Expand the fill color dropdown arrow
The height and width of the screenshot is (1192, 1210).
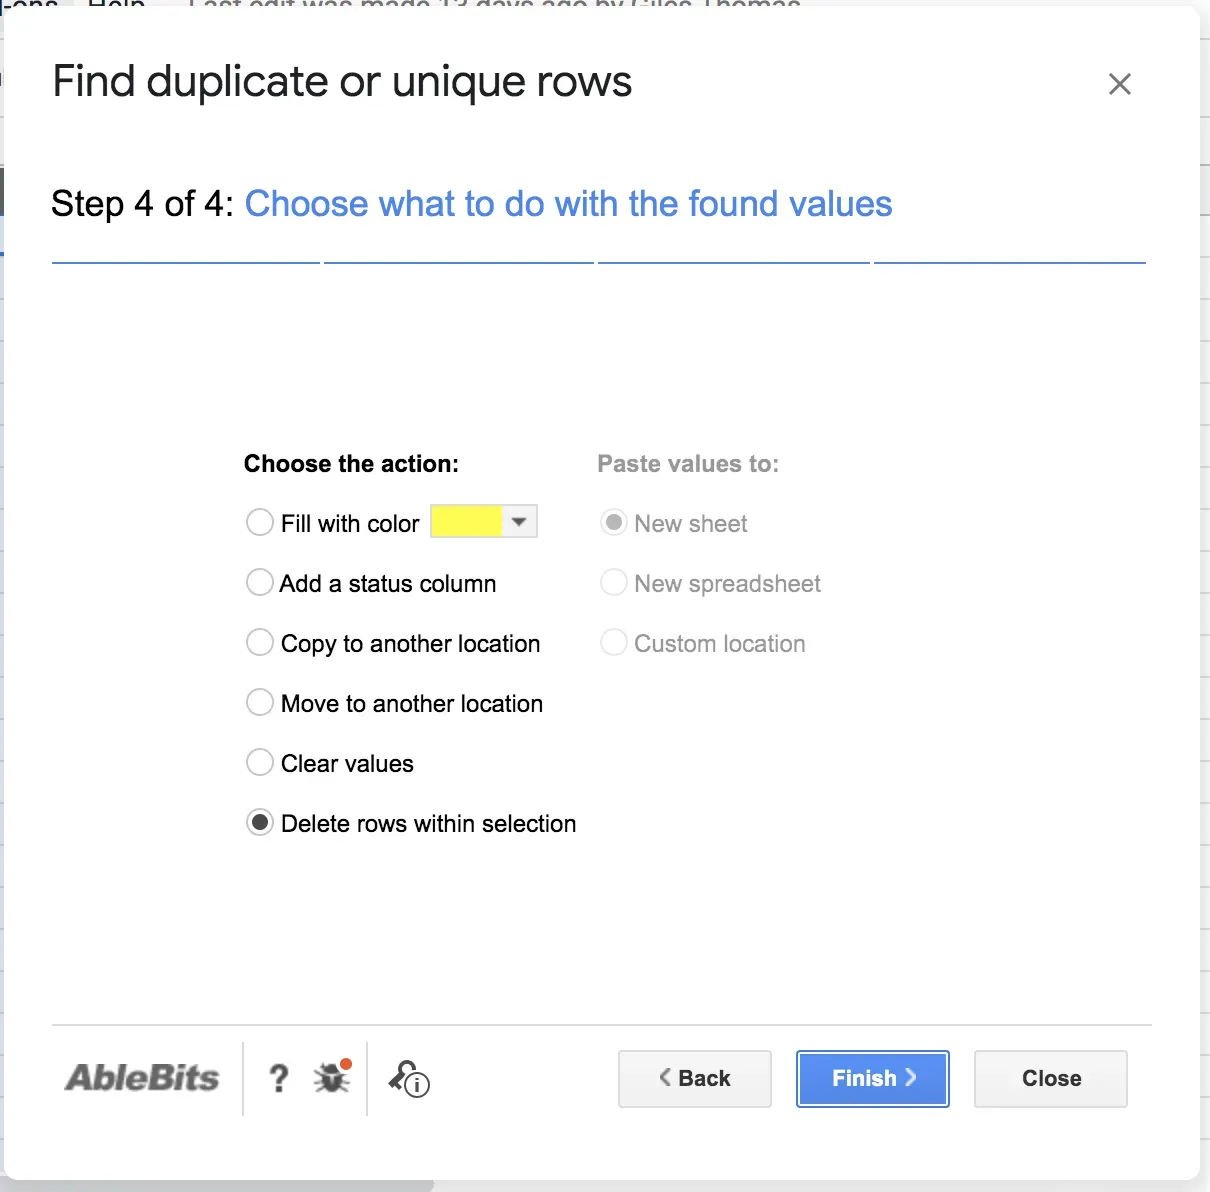click(x=519, y=522)
